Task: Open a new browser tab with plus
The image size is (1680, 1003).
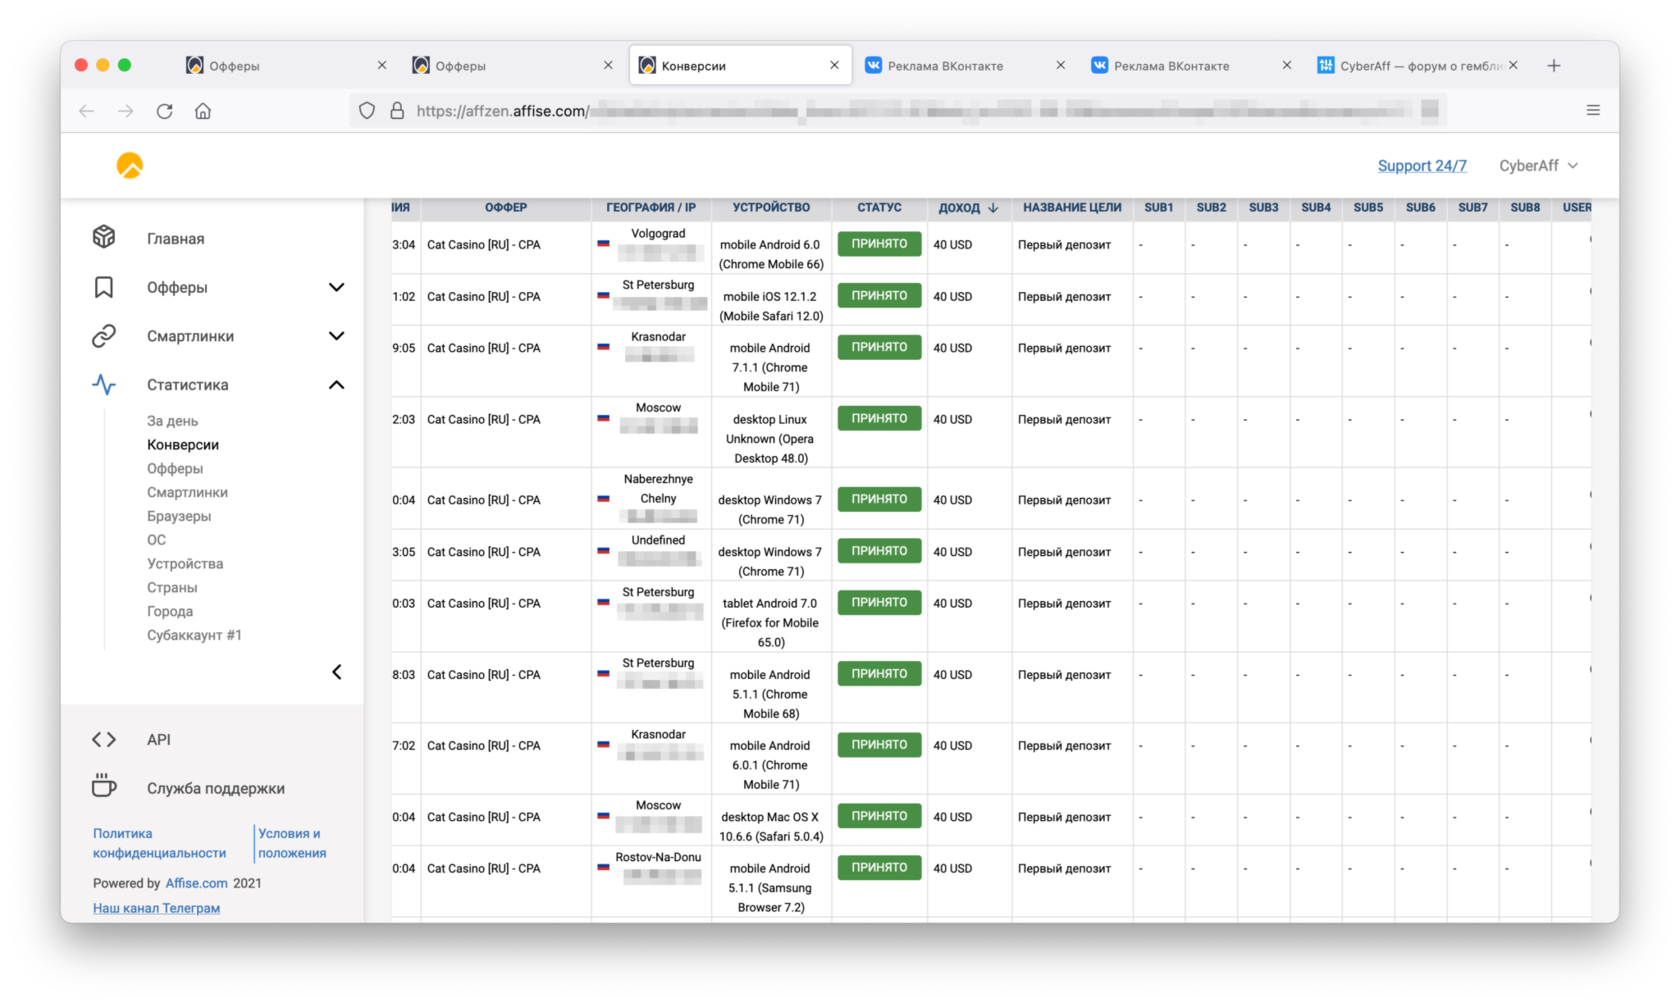Action: coord(1554,65)
